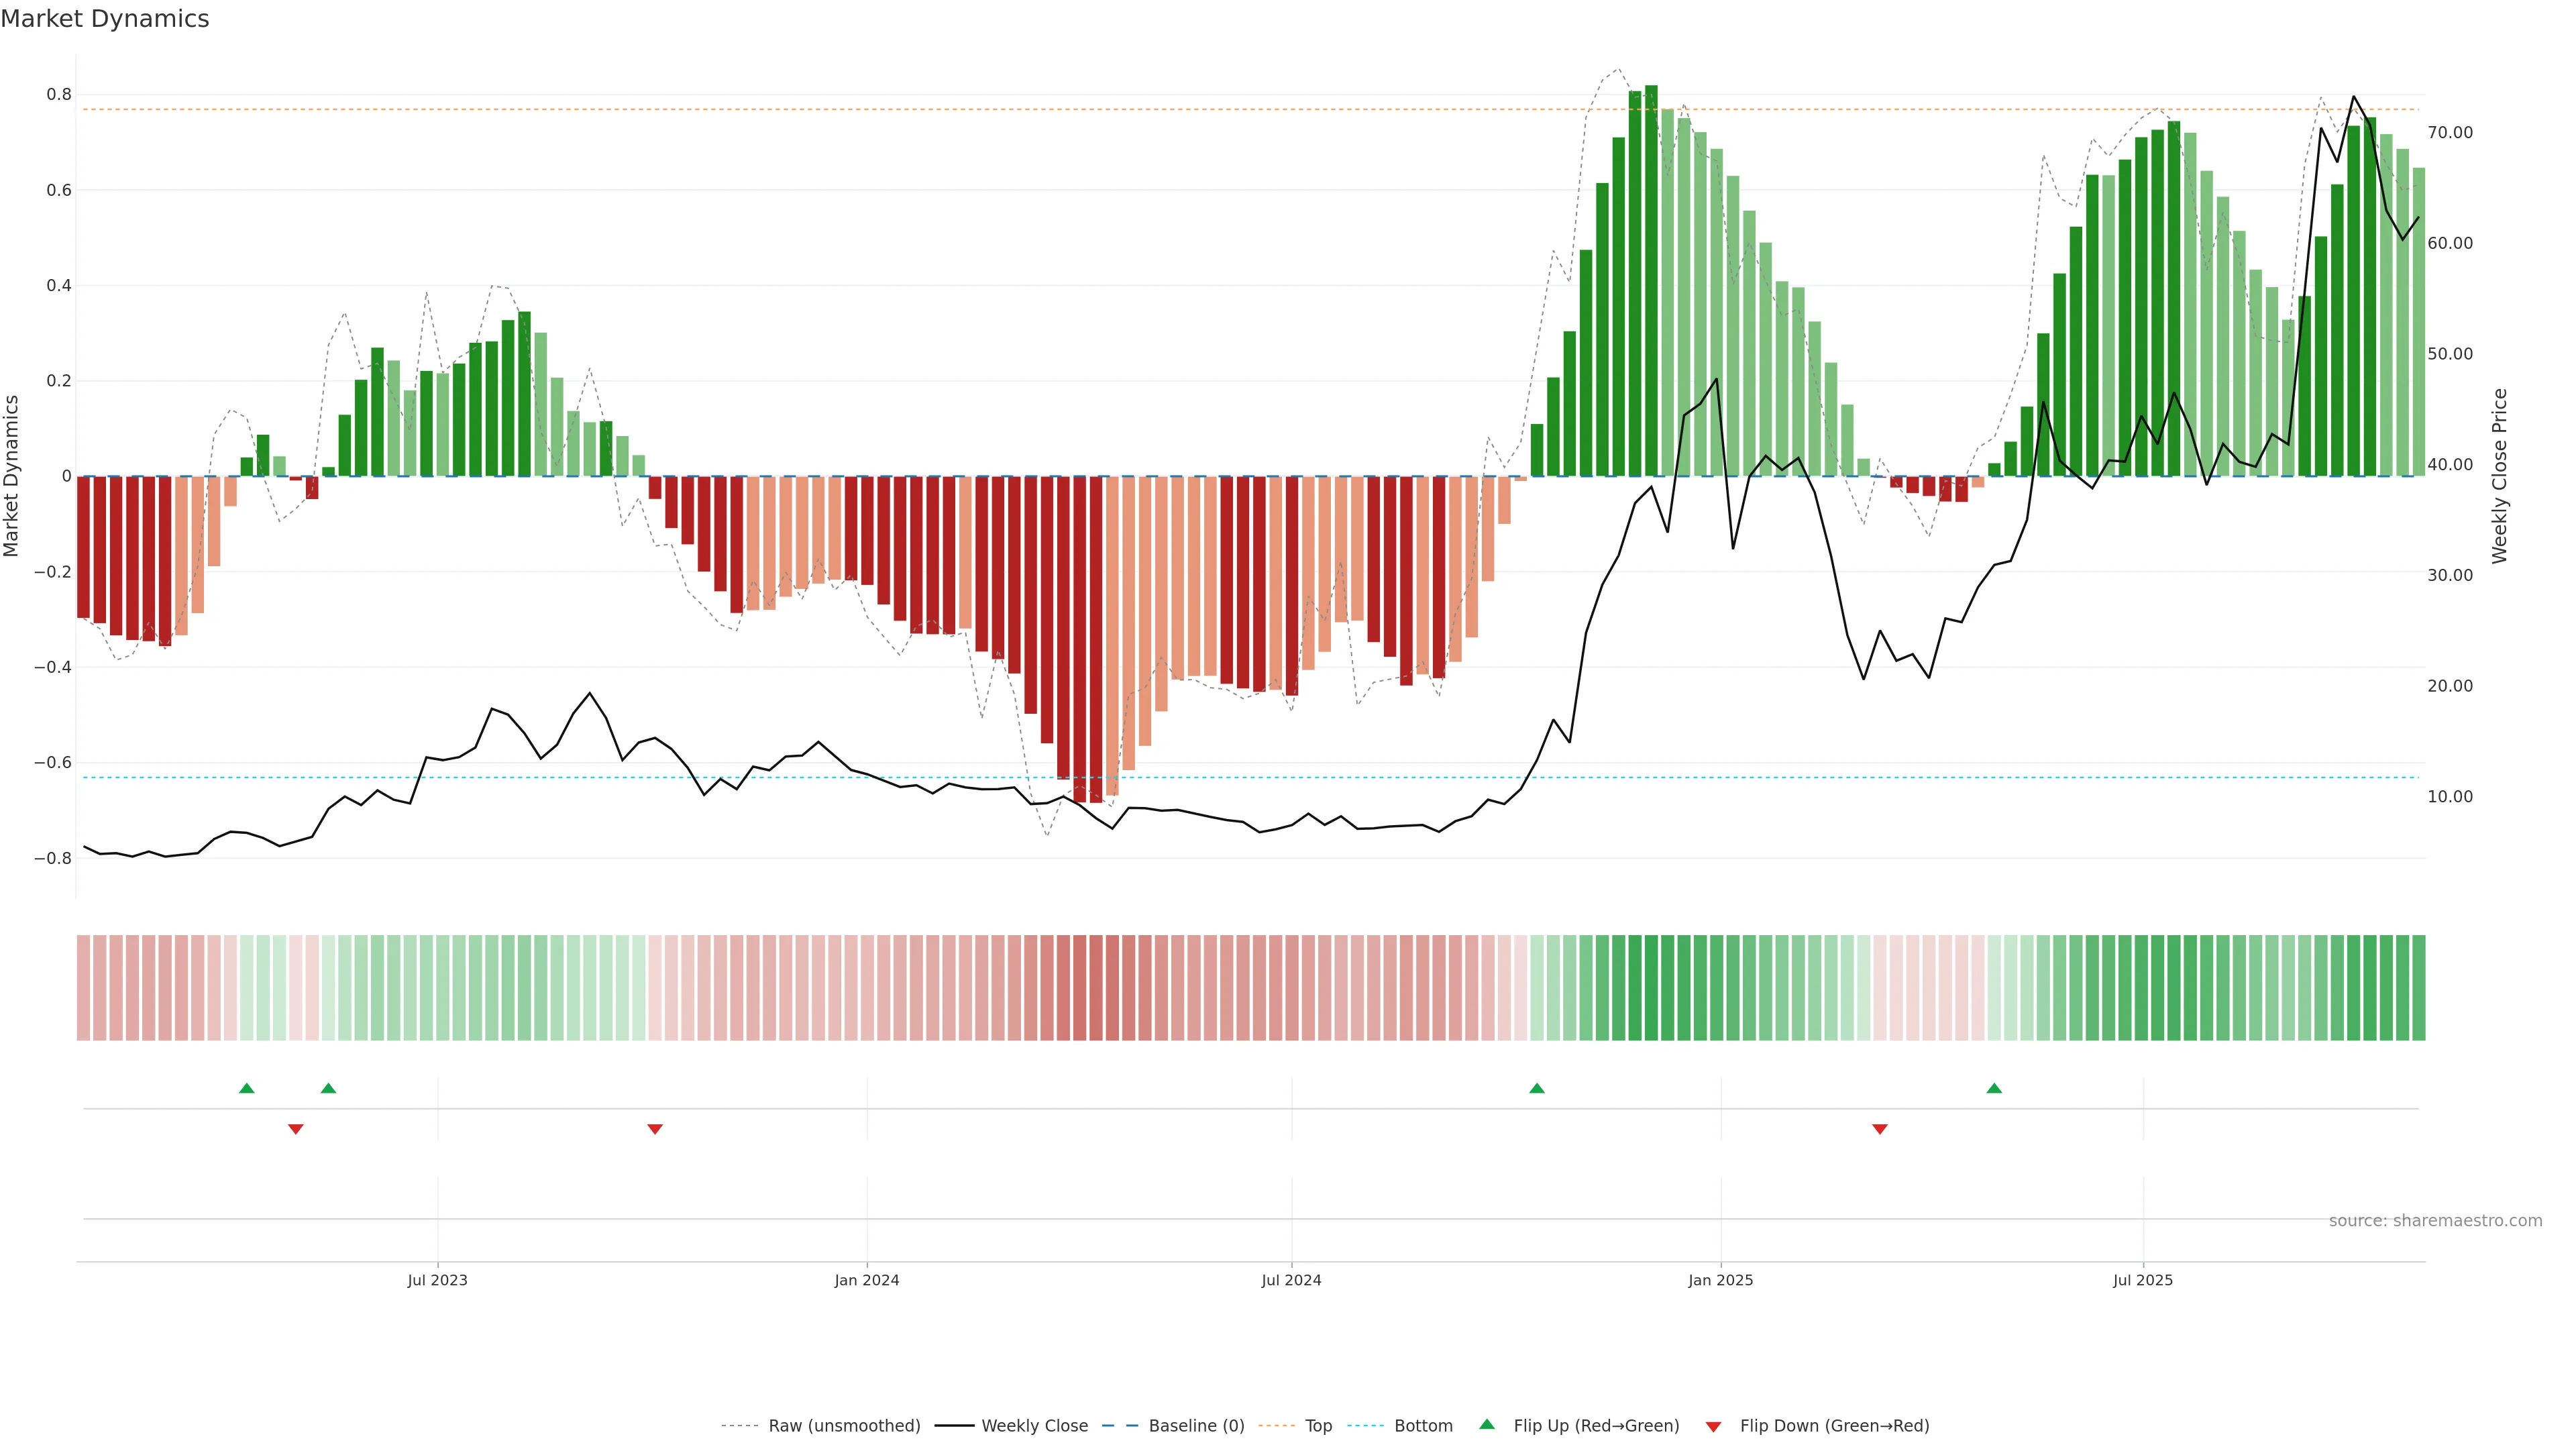
Task: Click the Flip Down marker between Jul 2023 and Jan 2024
Action: pos(655,1129)
